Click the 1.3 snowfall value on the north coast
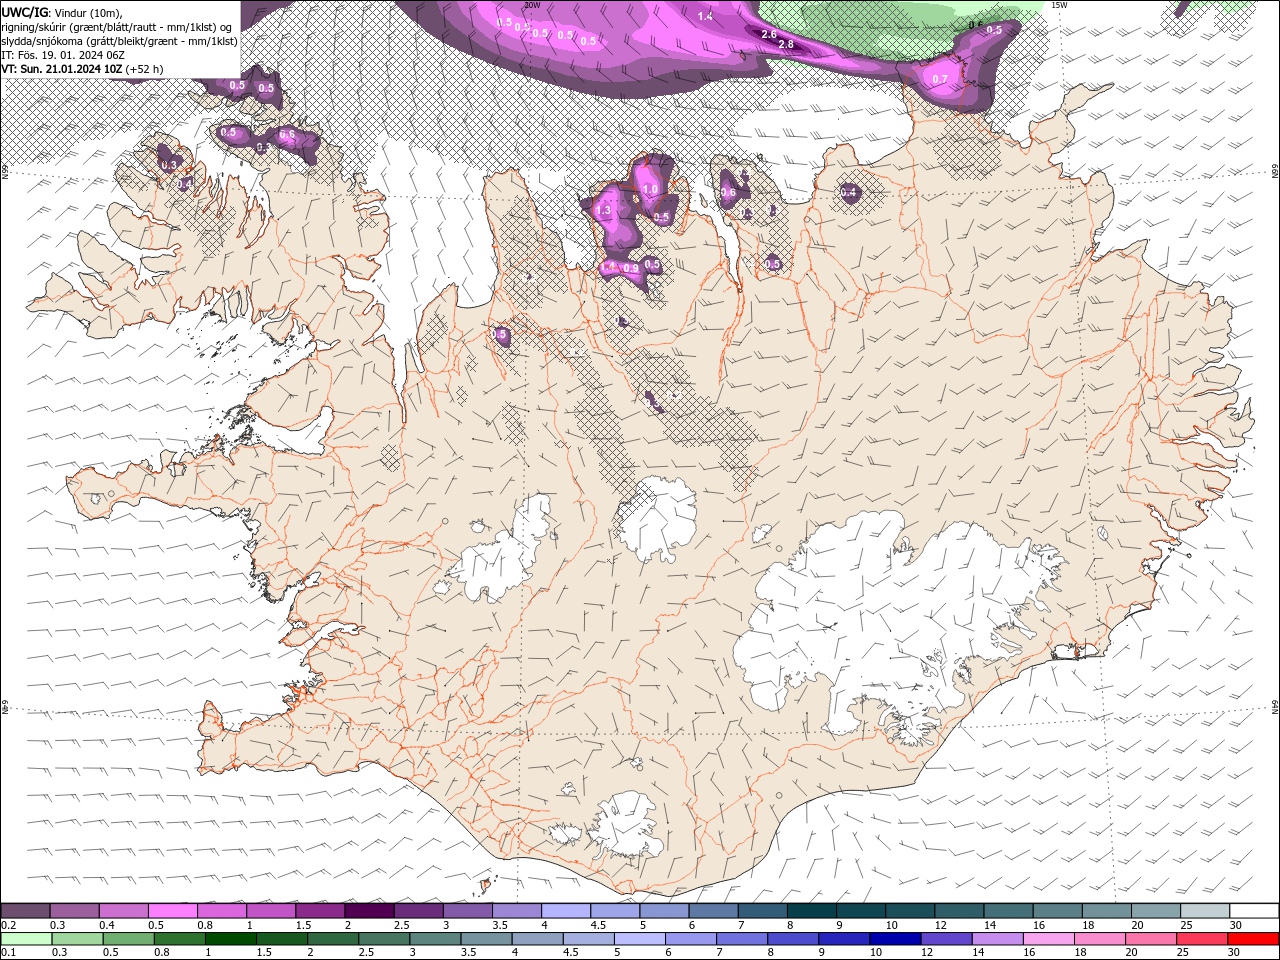 (x=603, y=211)
